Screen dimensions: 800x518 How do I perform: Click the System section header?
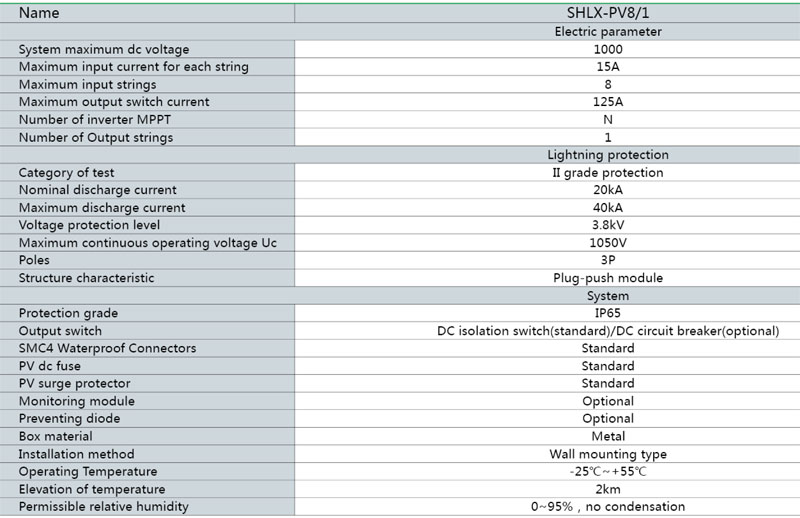point(607,296)
